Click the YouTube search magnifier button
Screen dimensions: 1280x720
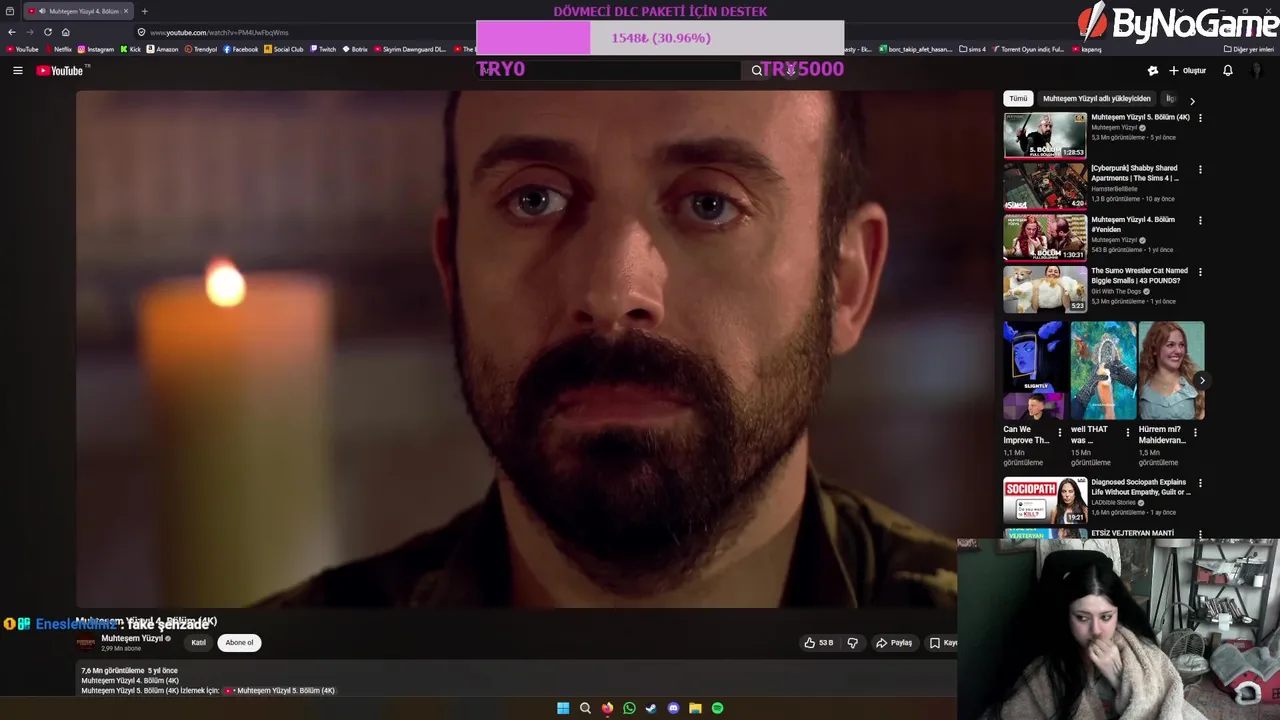point(757,70)
